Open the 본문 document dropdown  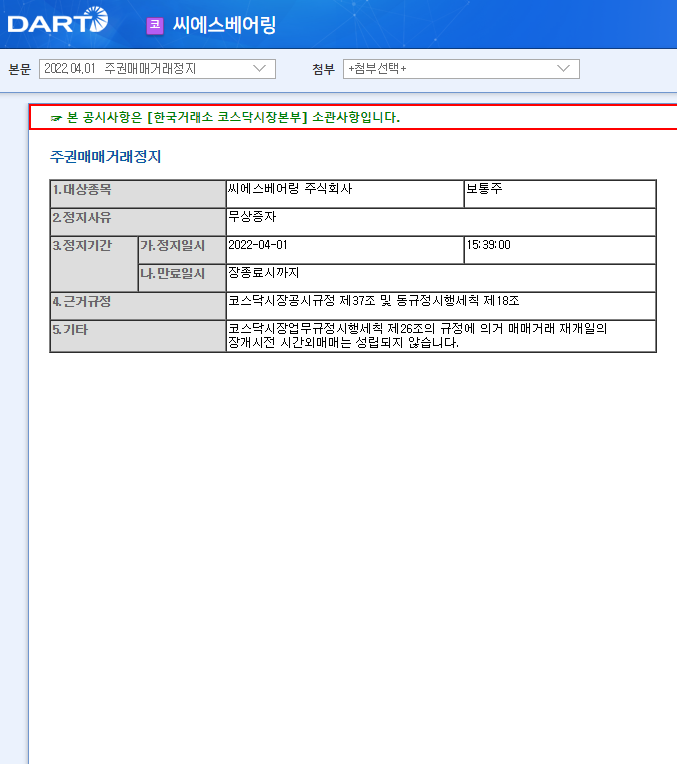click(157, 69)
